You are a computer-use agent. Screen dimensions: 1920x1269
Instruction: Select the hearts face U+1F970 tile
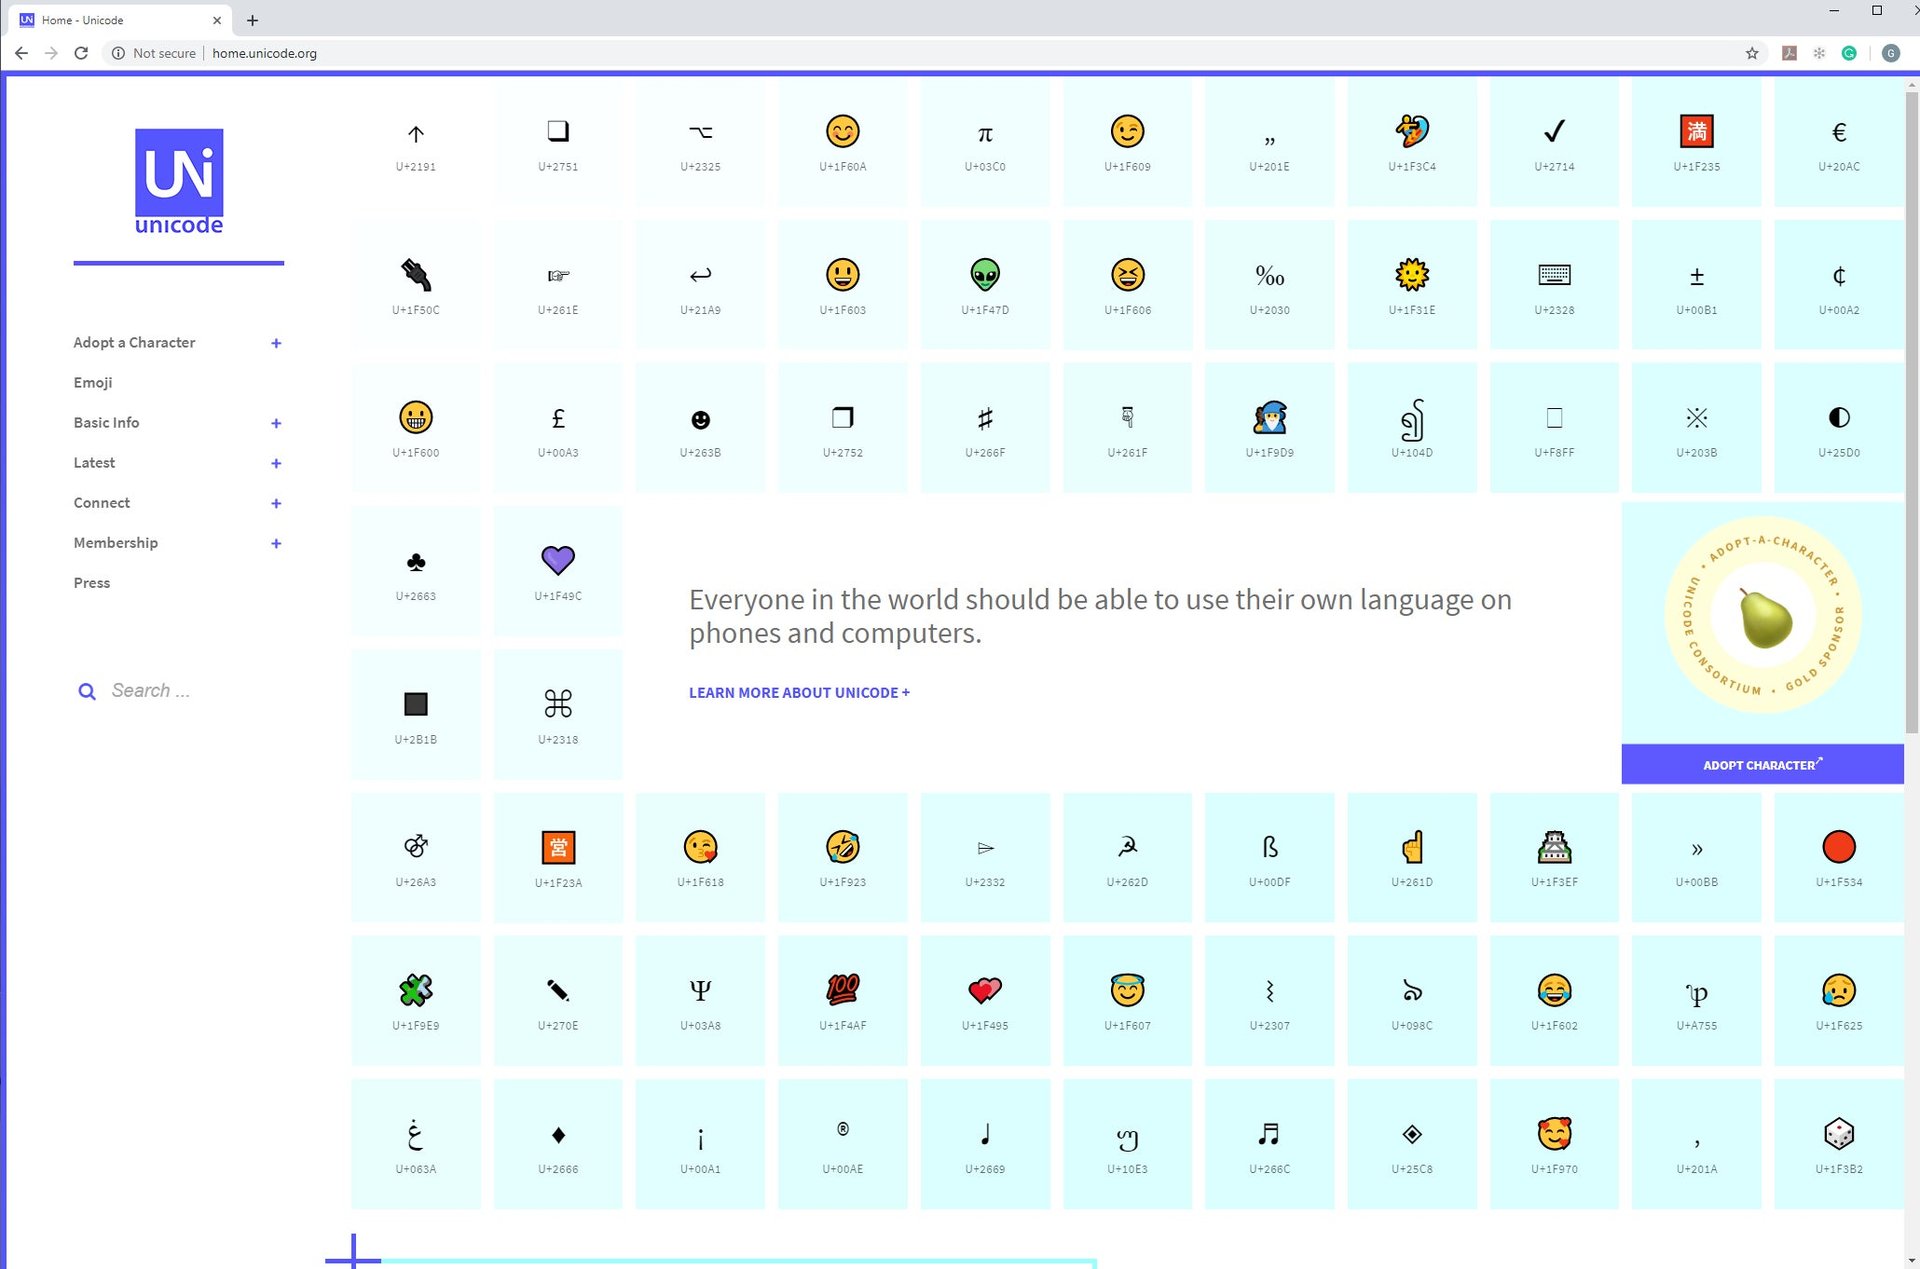(1554, 1144)
